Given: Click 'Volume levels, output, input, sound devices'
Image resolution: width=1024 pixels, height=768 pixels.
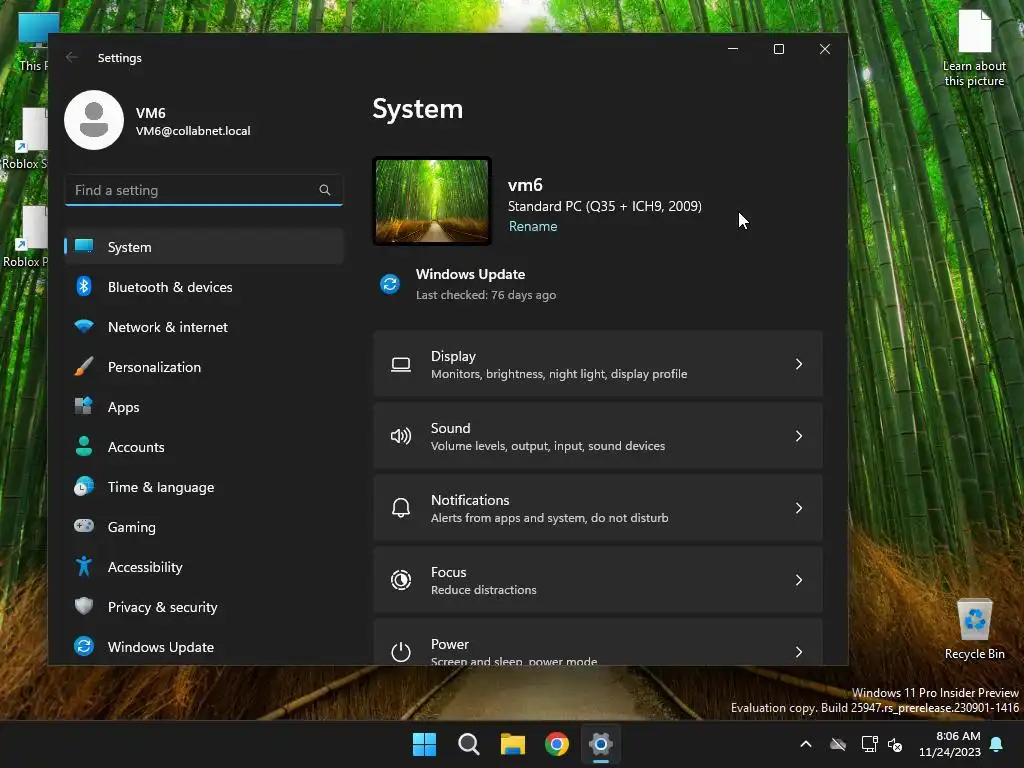Looking at the screenshot, I should click(x=548, y=446).
